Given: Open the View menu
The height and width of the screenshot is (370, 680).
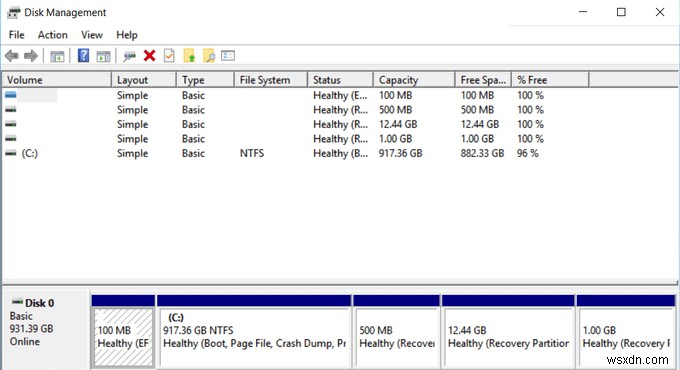Looking at the screenshot, I should (x=92, y=35).
